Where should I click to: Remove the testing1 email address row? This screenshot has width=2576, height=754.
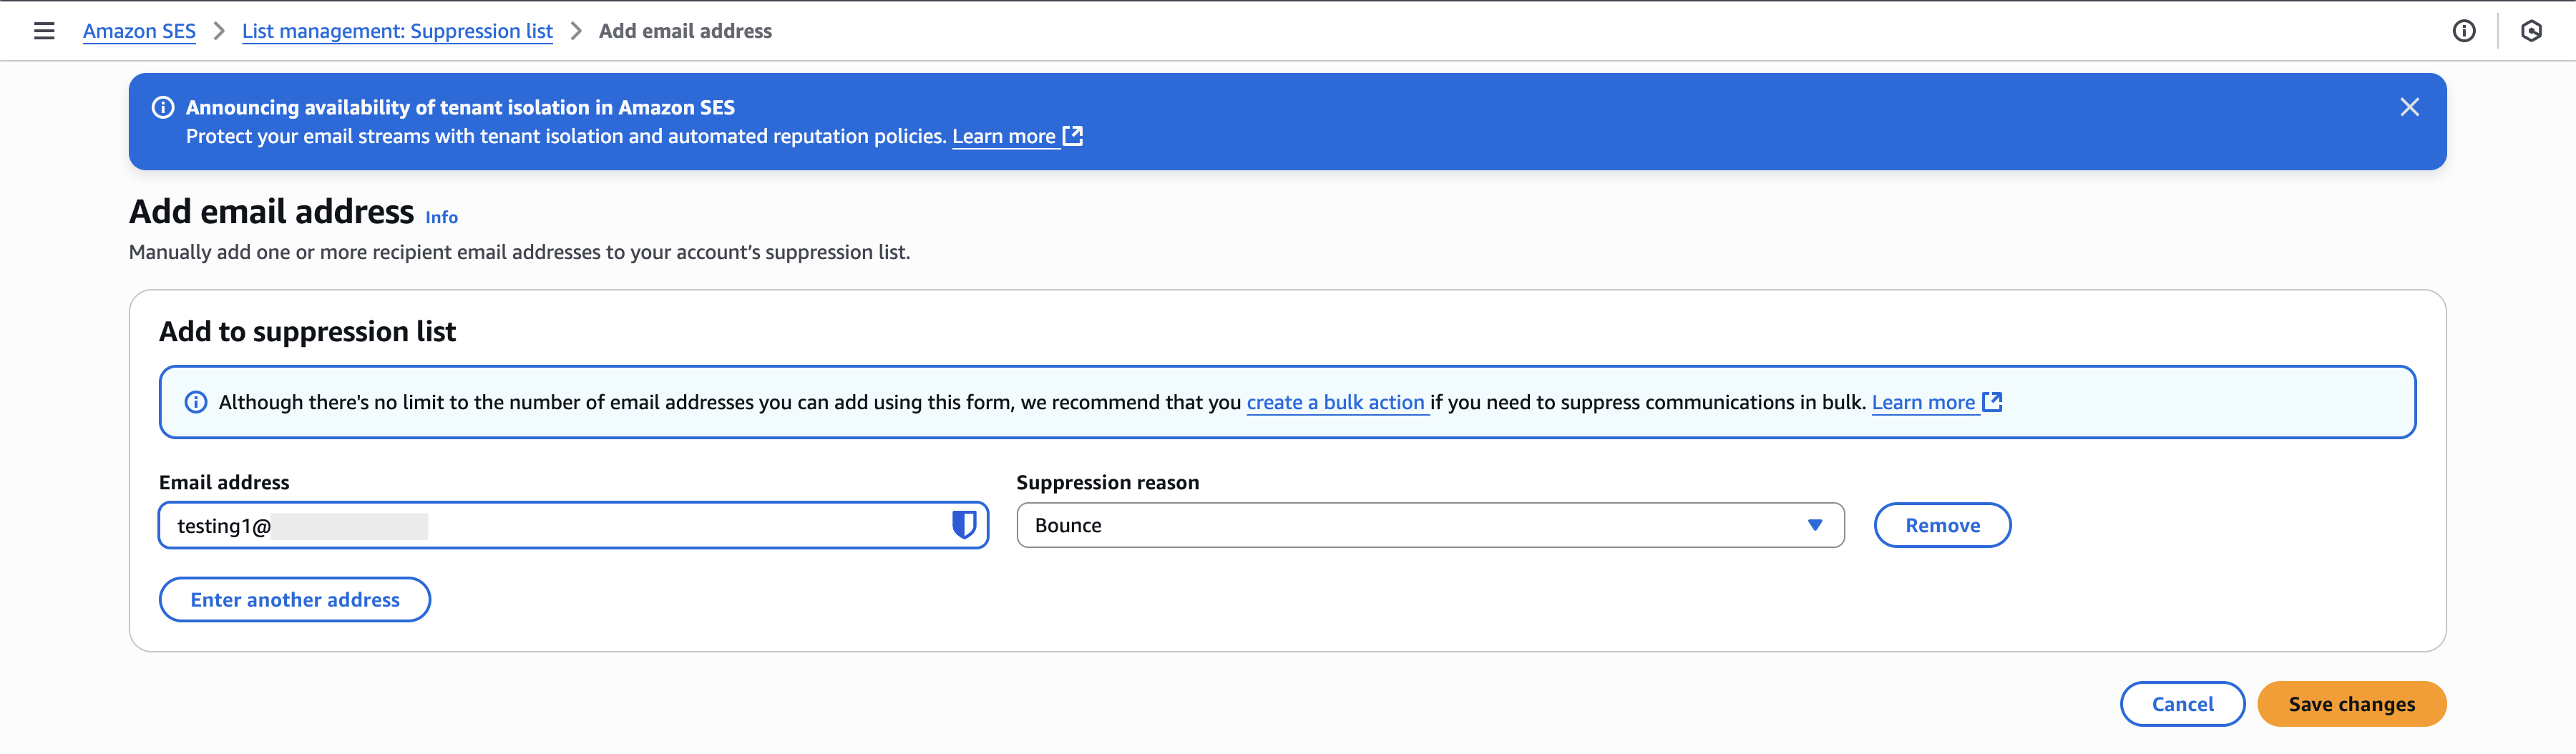coord(1942,525)
